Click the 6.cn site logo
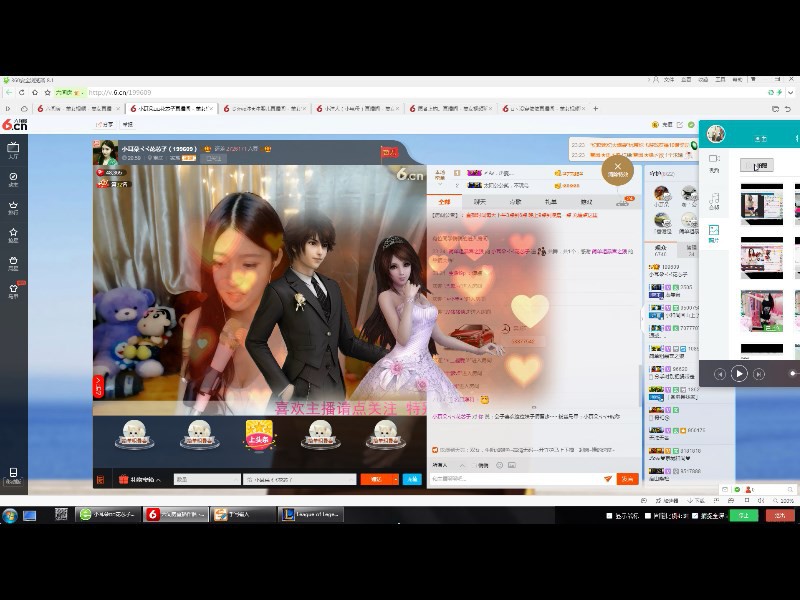The height and width of the screenshot is (600, 800). 14,124
